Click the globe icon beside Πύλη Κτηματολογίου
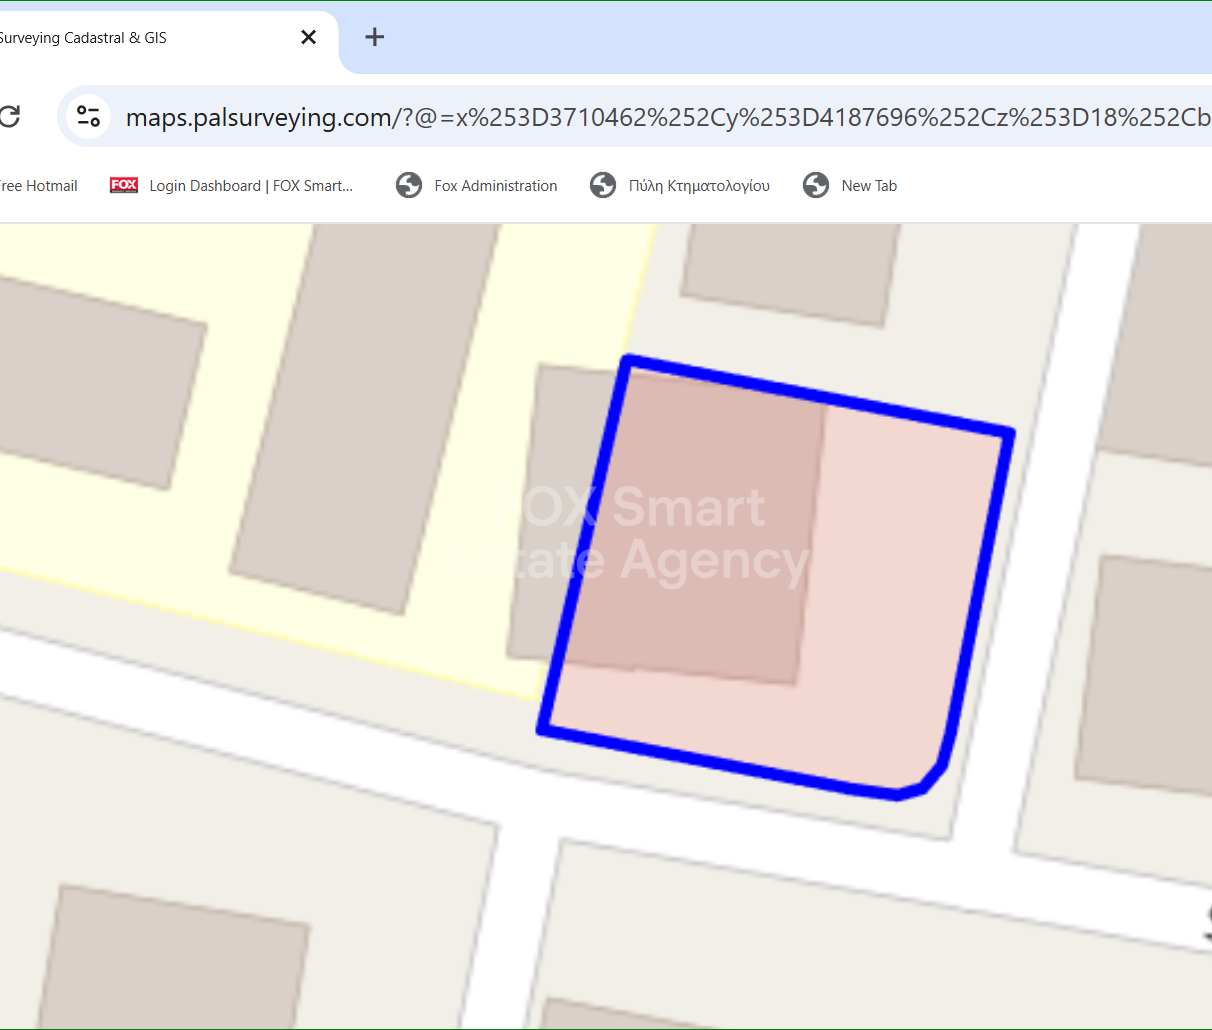Image resolution: width=1212 pixels, height=1030 pixels. 603,185
